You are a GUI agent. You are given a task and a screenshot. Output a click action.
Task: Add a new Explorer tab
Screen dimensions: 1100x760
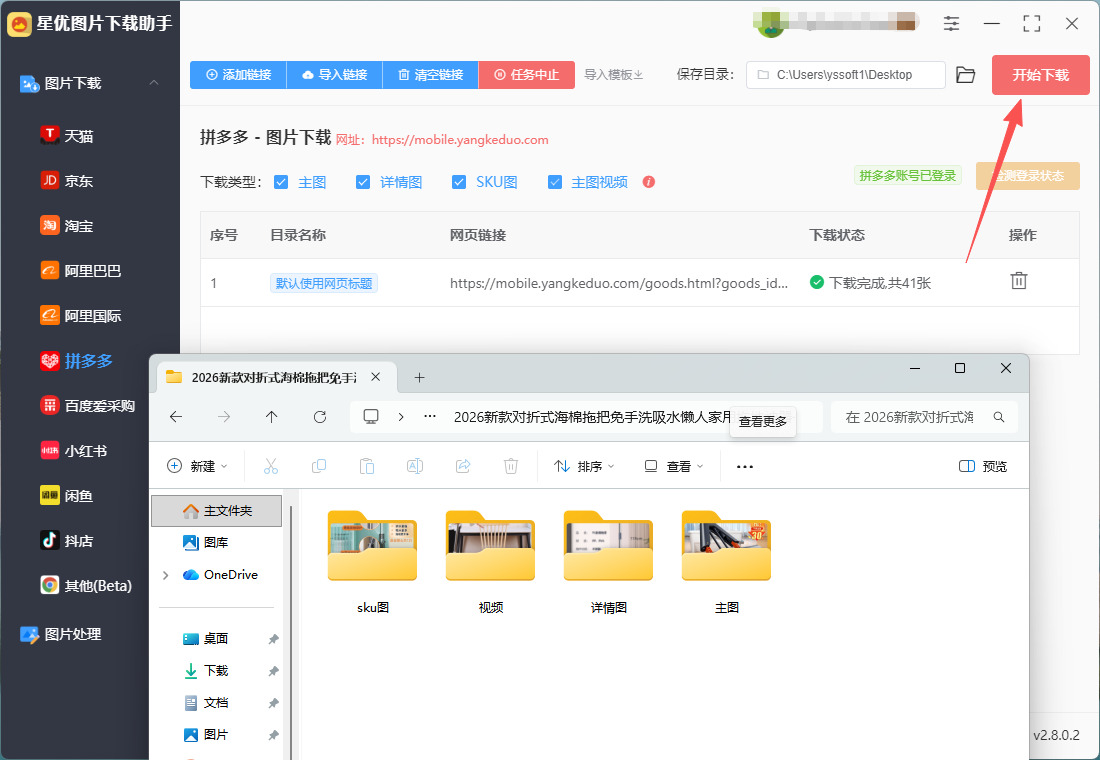point(420,378)
